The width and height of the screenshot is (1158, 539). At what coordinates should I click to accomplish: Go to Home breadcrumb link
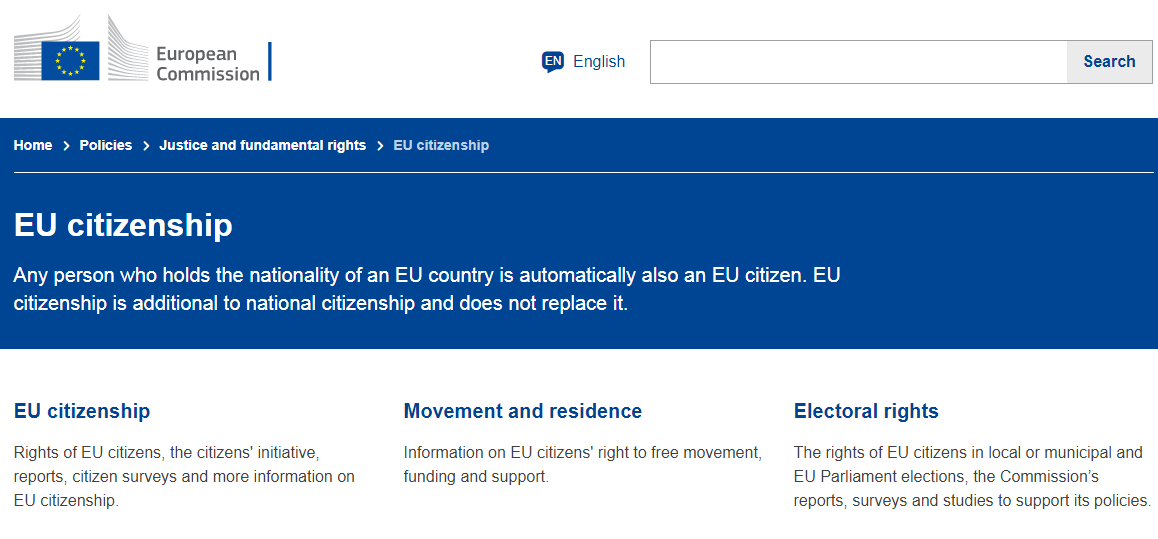(x=32, y=145)
